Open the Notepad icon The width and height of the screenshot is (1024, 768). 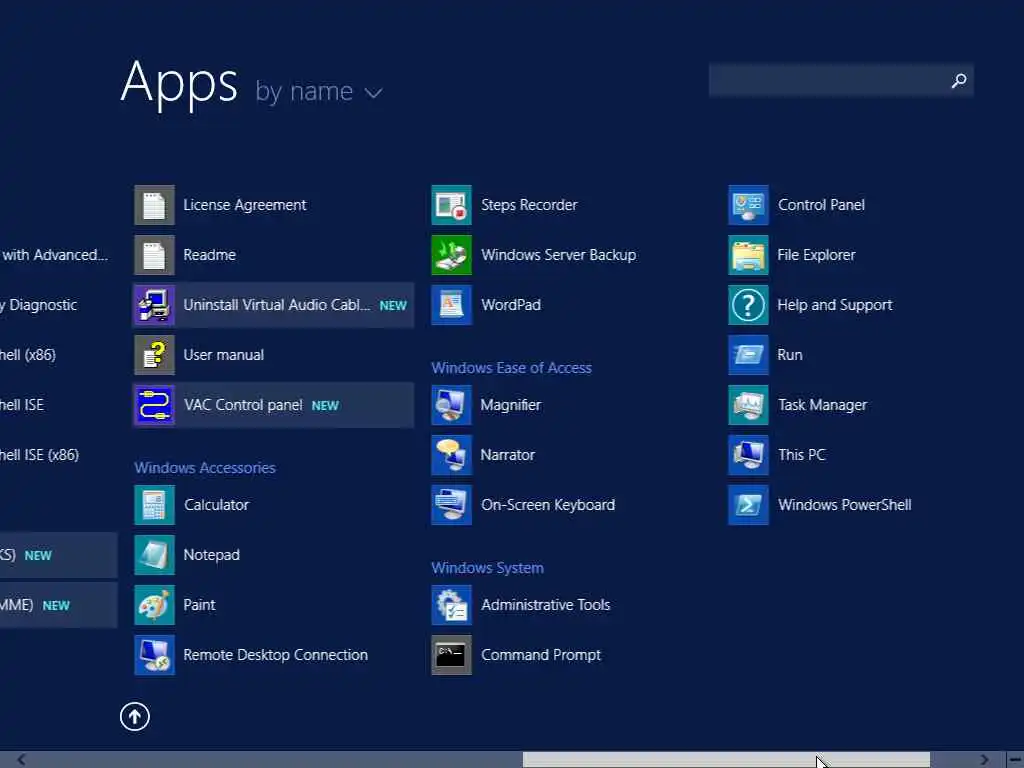pos(154,555)
